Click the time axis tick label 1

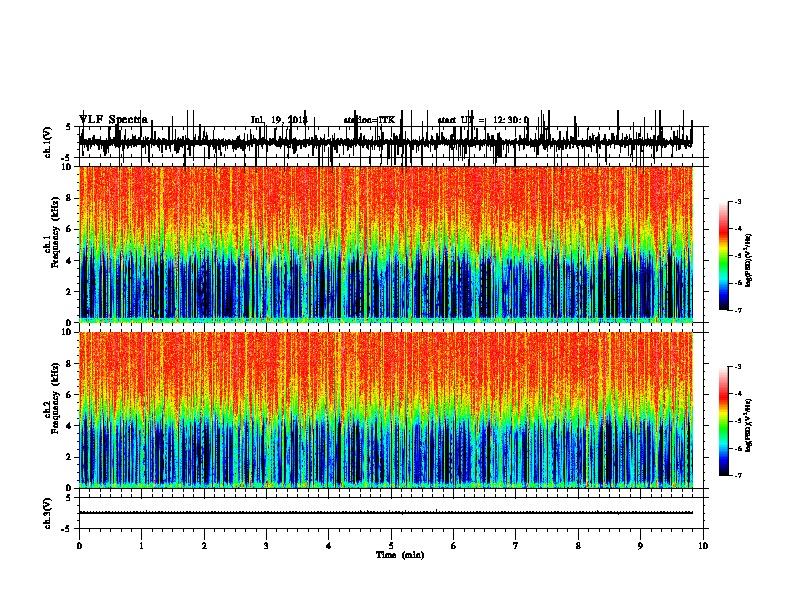coord(142,546)
